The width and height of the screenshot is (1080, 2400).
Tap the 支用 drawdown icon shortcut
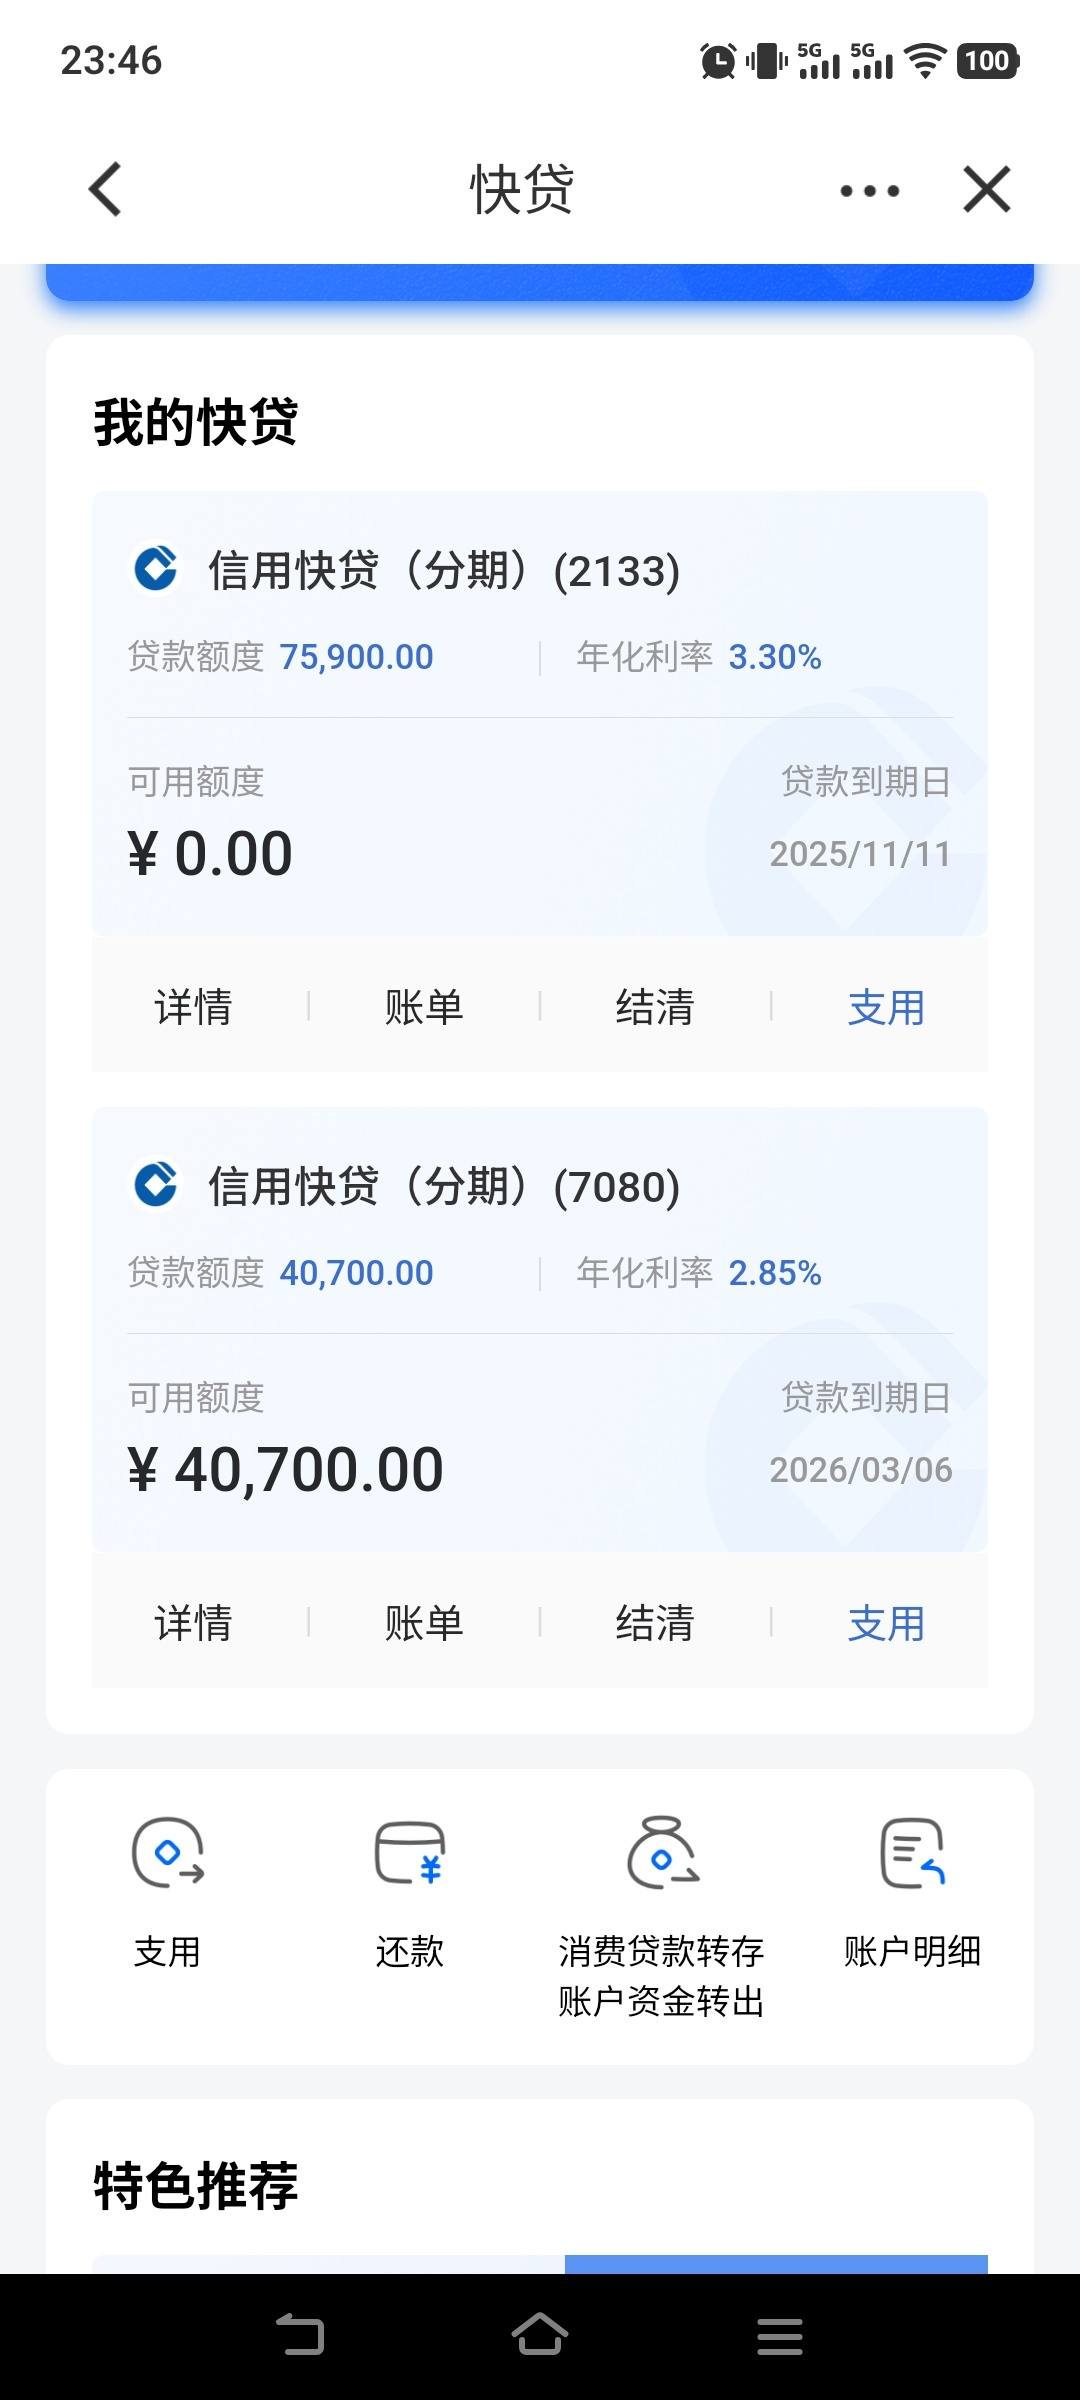[x=168, y=1852]
